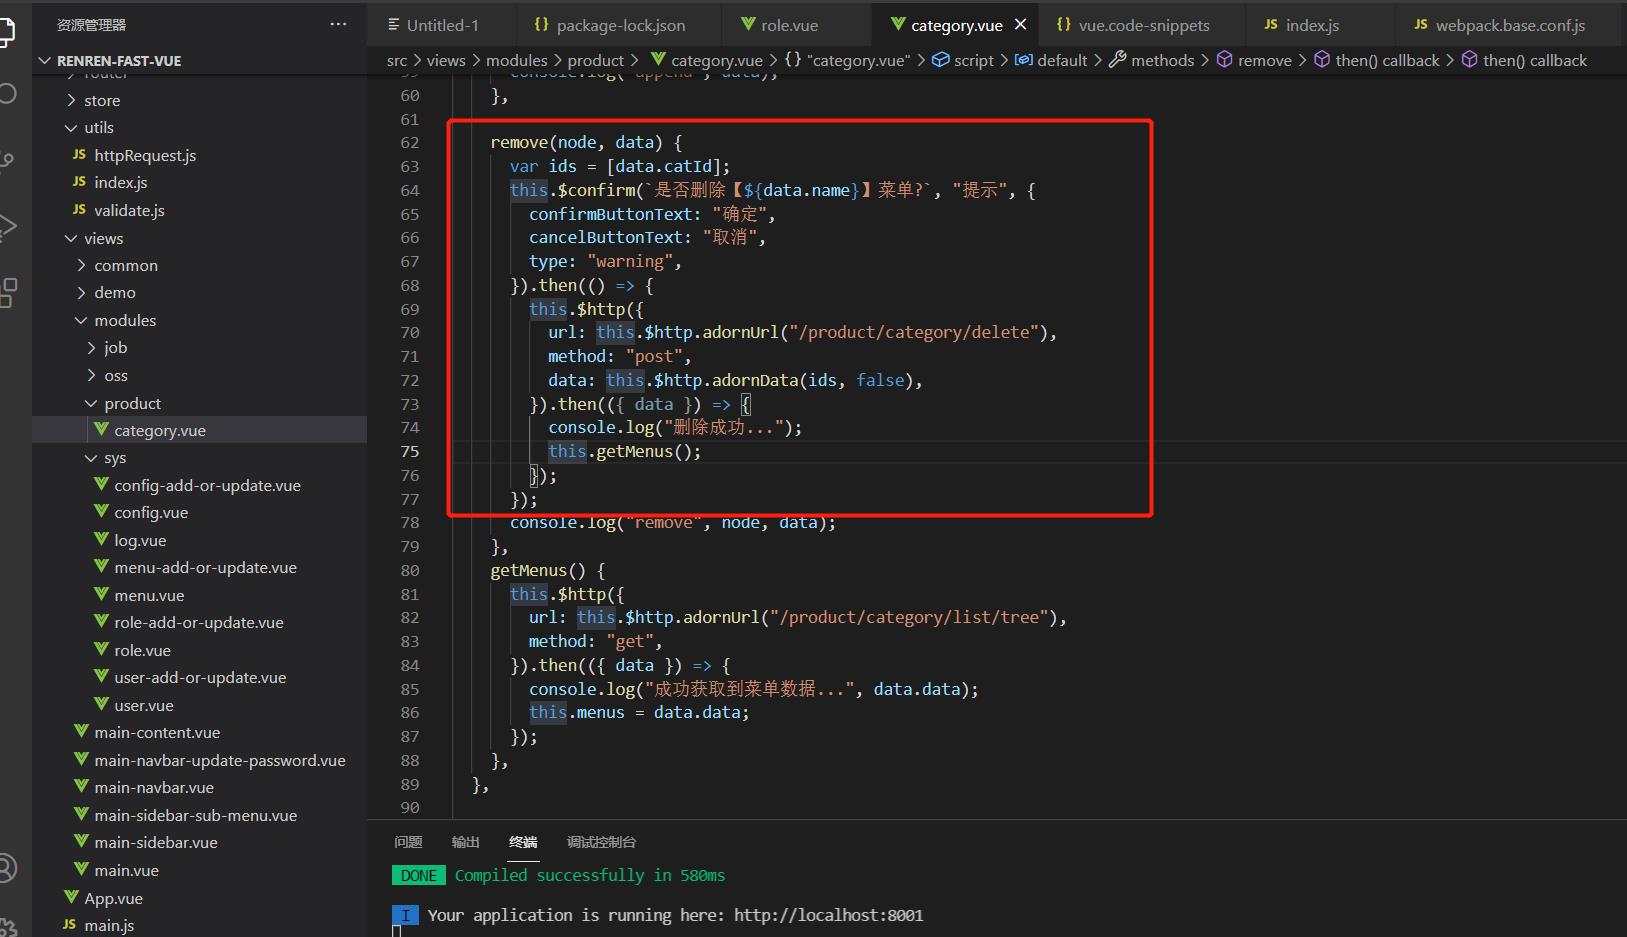Screen dimensions: 1627x937
Task: Switch to the 问题 panel tab
Action: click(408, 842)
